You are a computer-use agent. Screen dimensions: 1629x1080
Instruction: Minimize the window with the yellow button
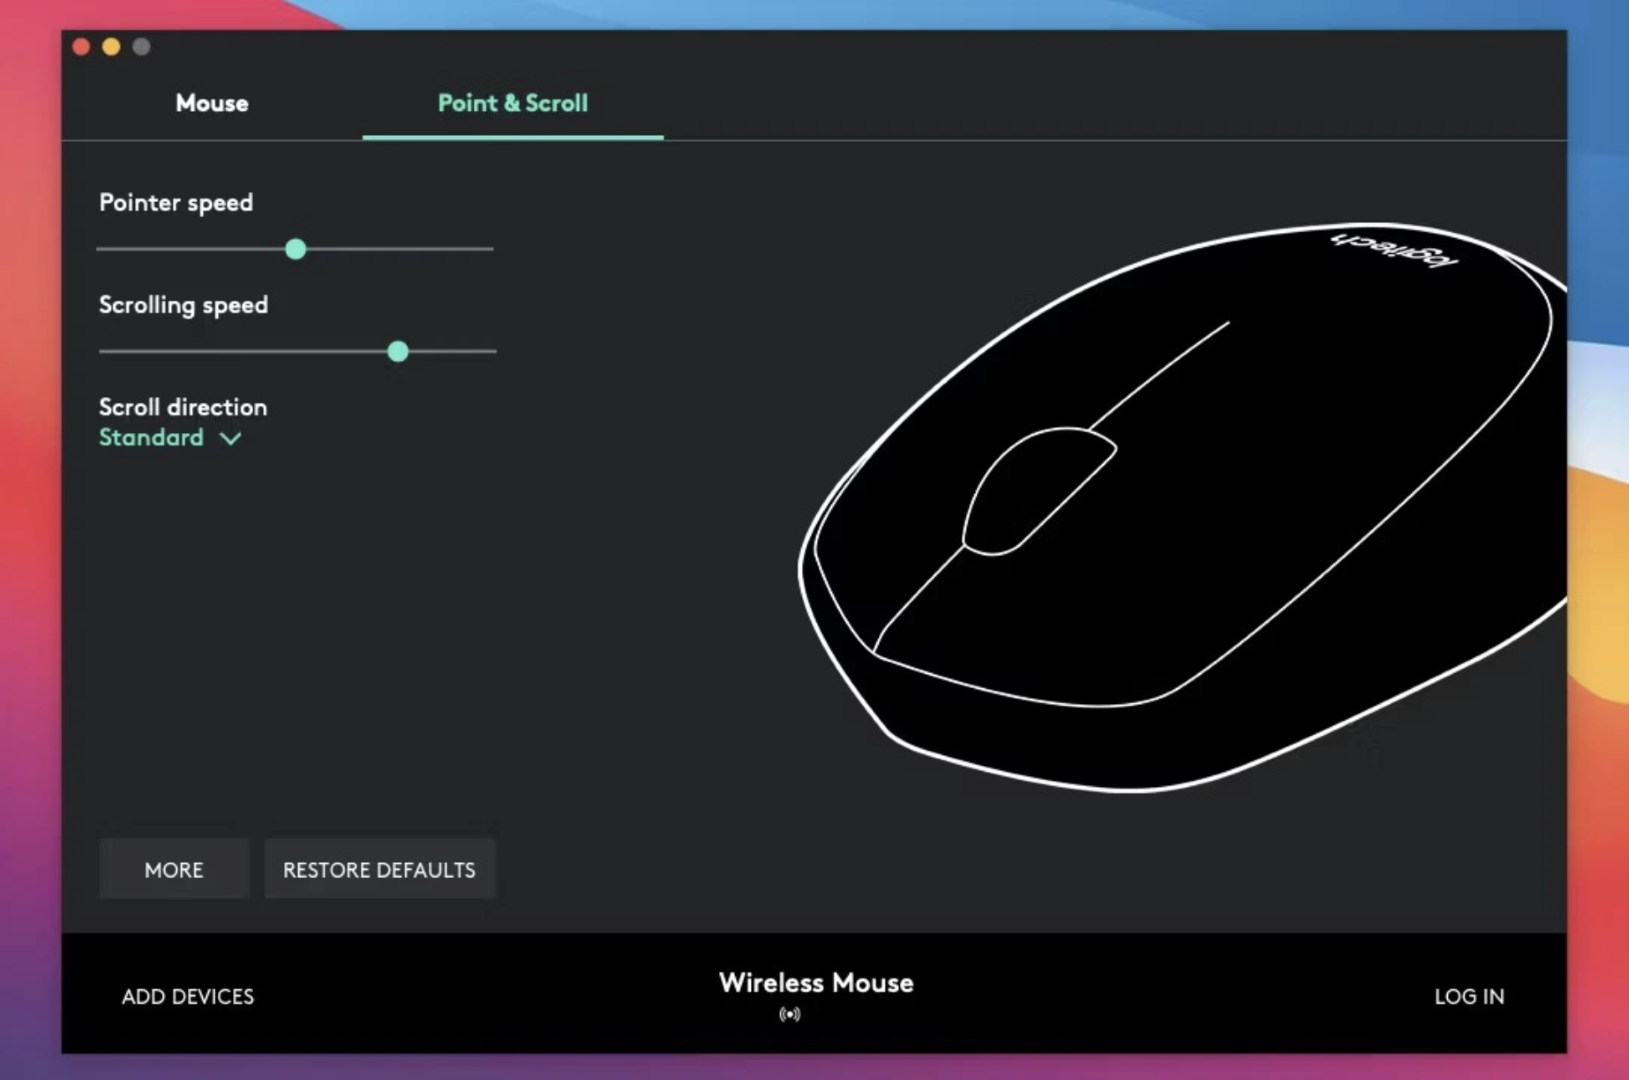111,47
